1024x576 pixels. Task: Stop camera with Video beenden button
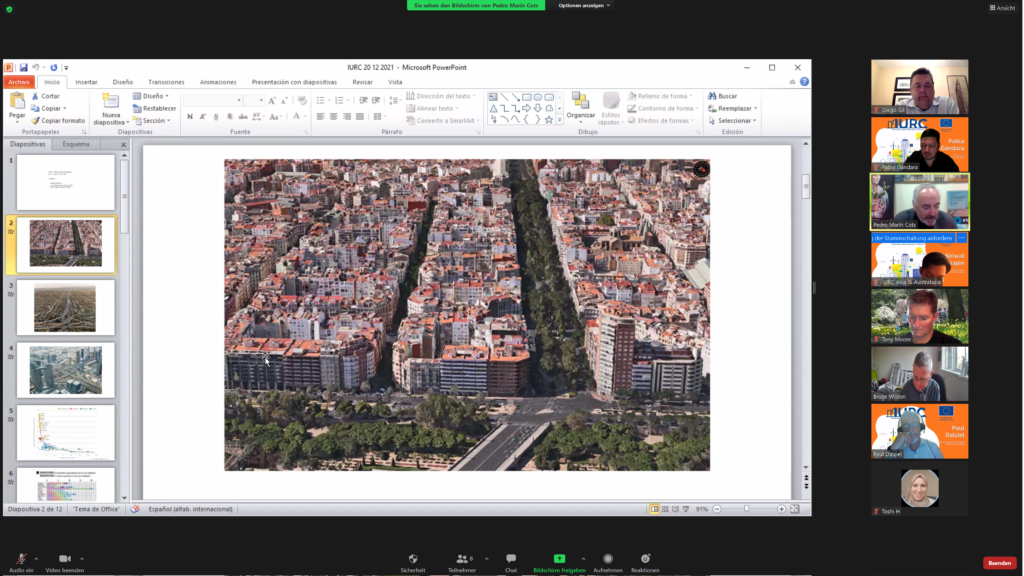65,559
